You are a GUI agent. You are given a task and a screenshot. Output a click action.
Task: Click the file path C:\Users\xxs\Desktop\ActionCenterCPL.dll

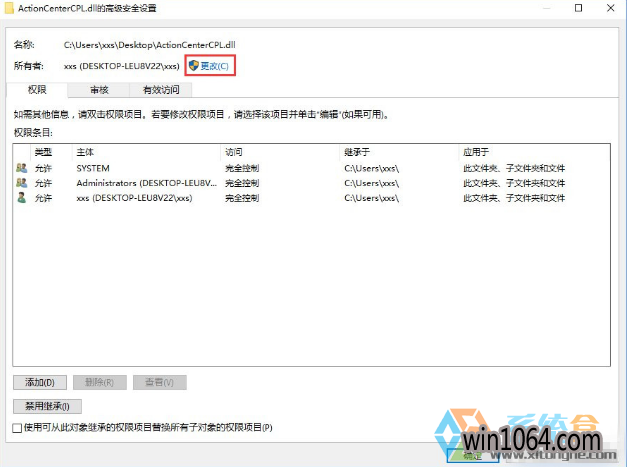click(x=150, y=45)
